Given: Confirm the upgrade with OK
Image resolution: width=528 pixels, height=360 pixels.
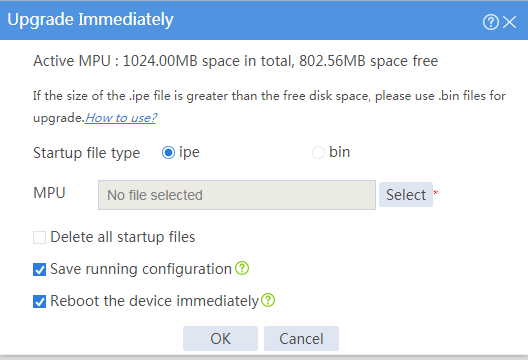Looking at the screenshot, I should 220,338.
